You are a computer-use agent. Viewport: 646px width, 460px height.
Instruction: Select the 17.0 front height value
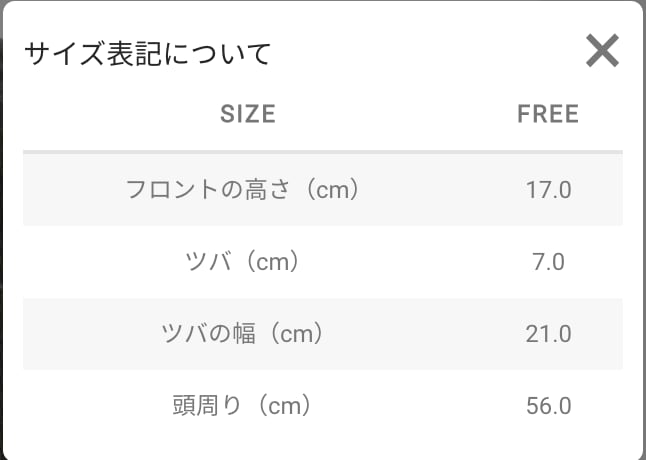548,189
